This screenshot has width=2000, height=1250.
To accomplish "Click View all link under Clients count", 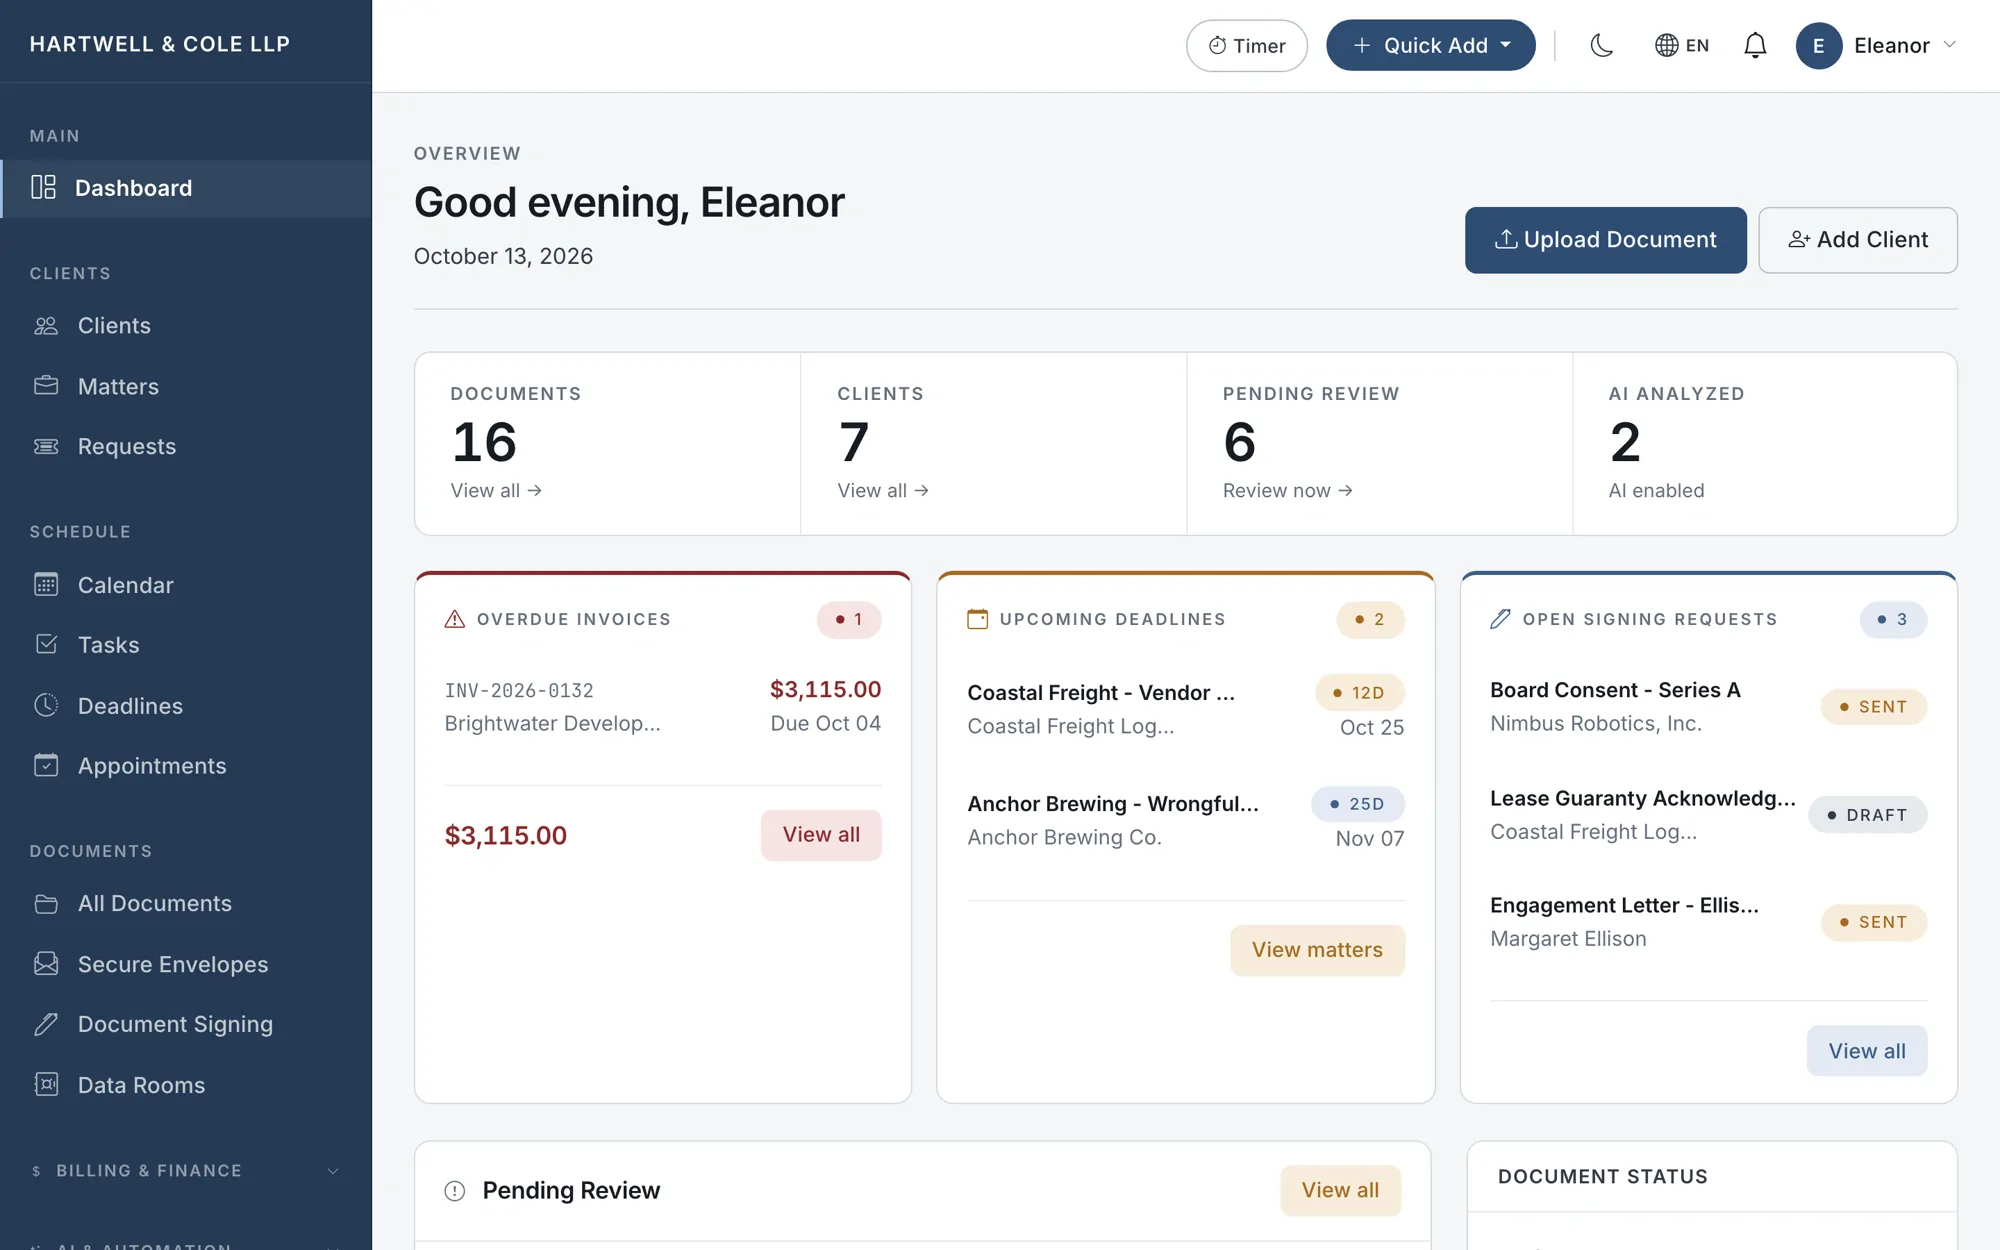I will pyautogui.click(x=883, y=490).
